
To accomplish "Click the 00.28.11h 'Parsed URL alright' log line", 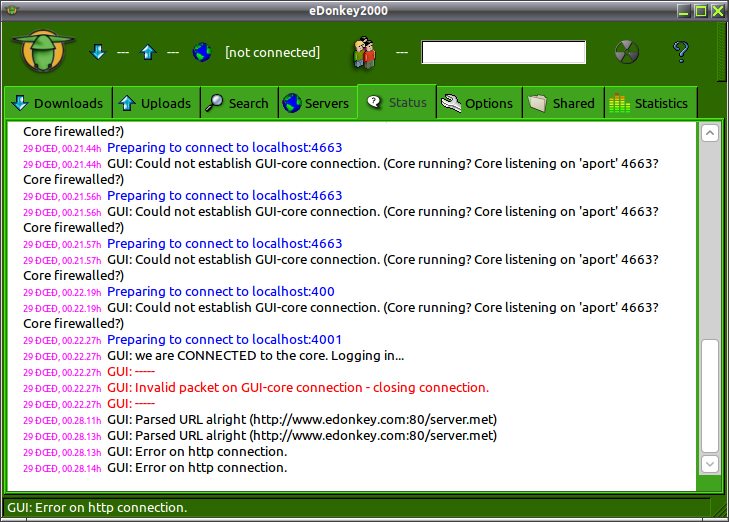I will pos(302,420).
